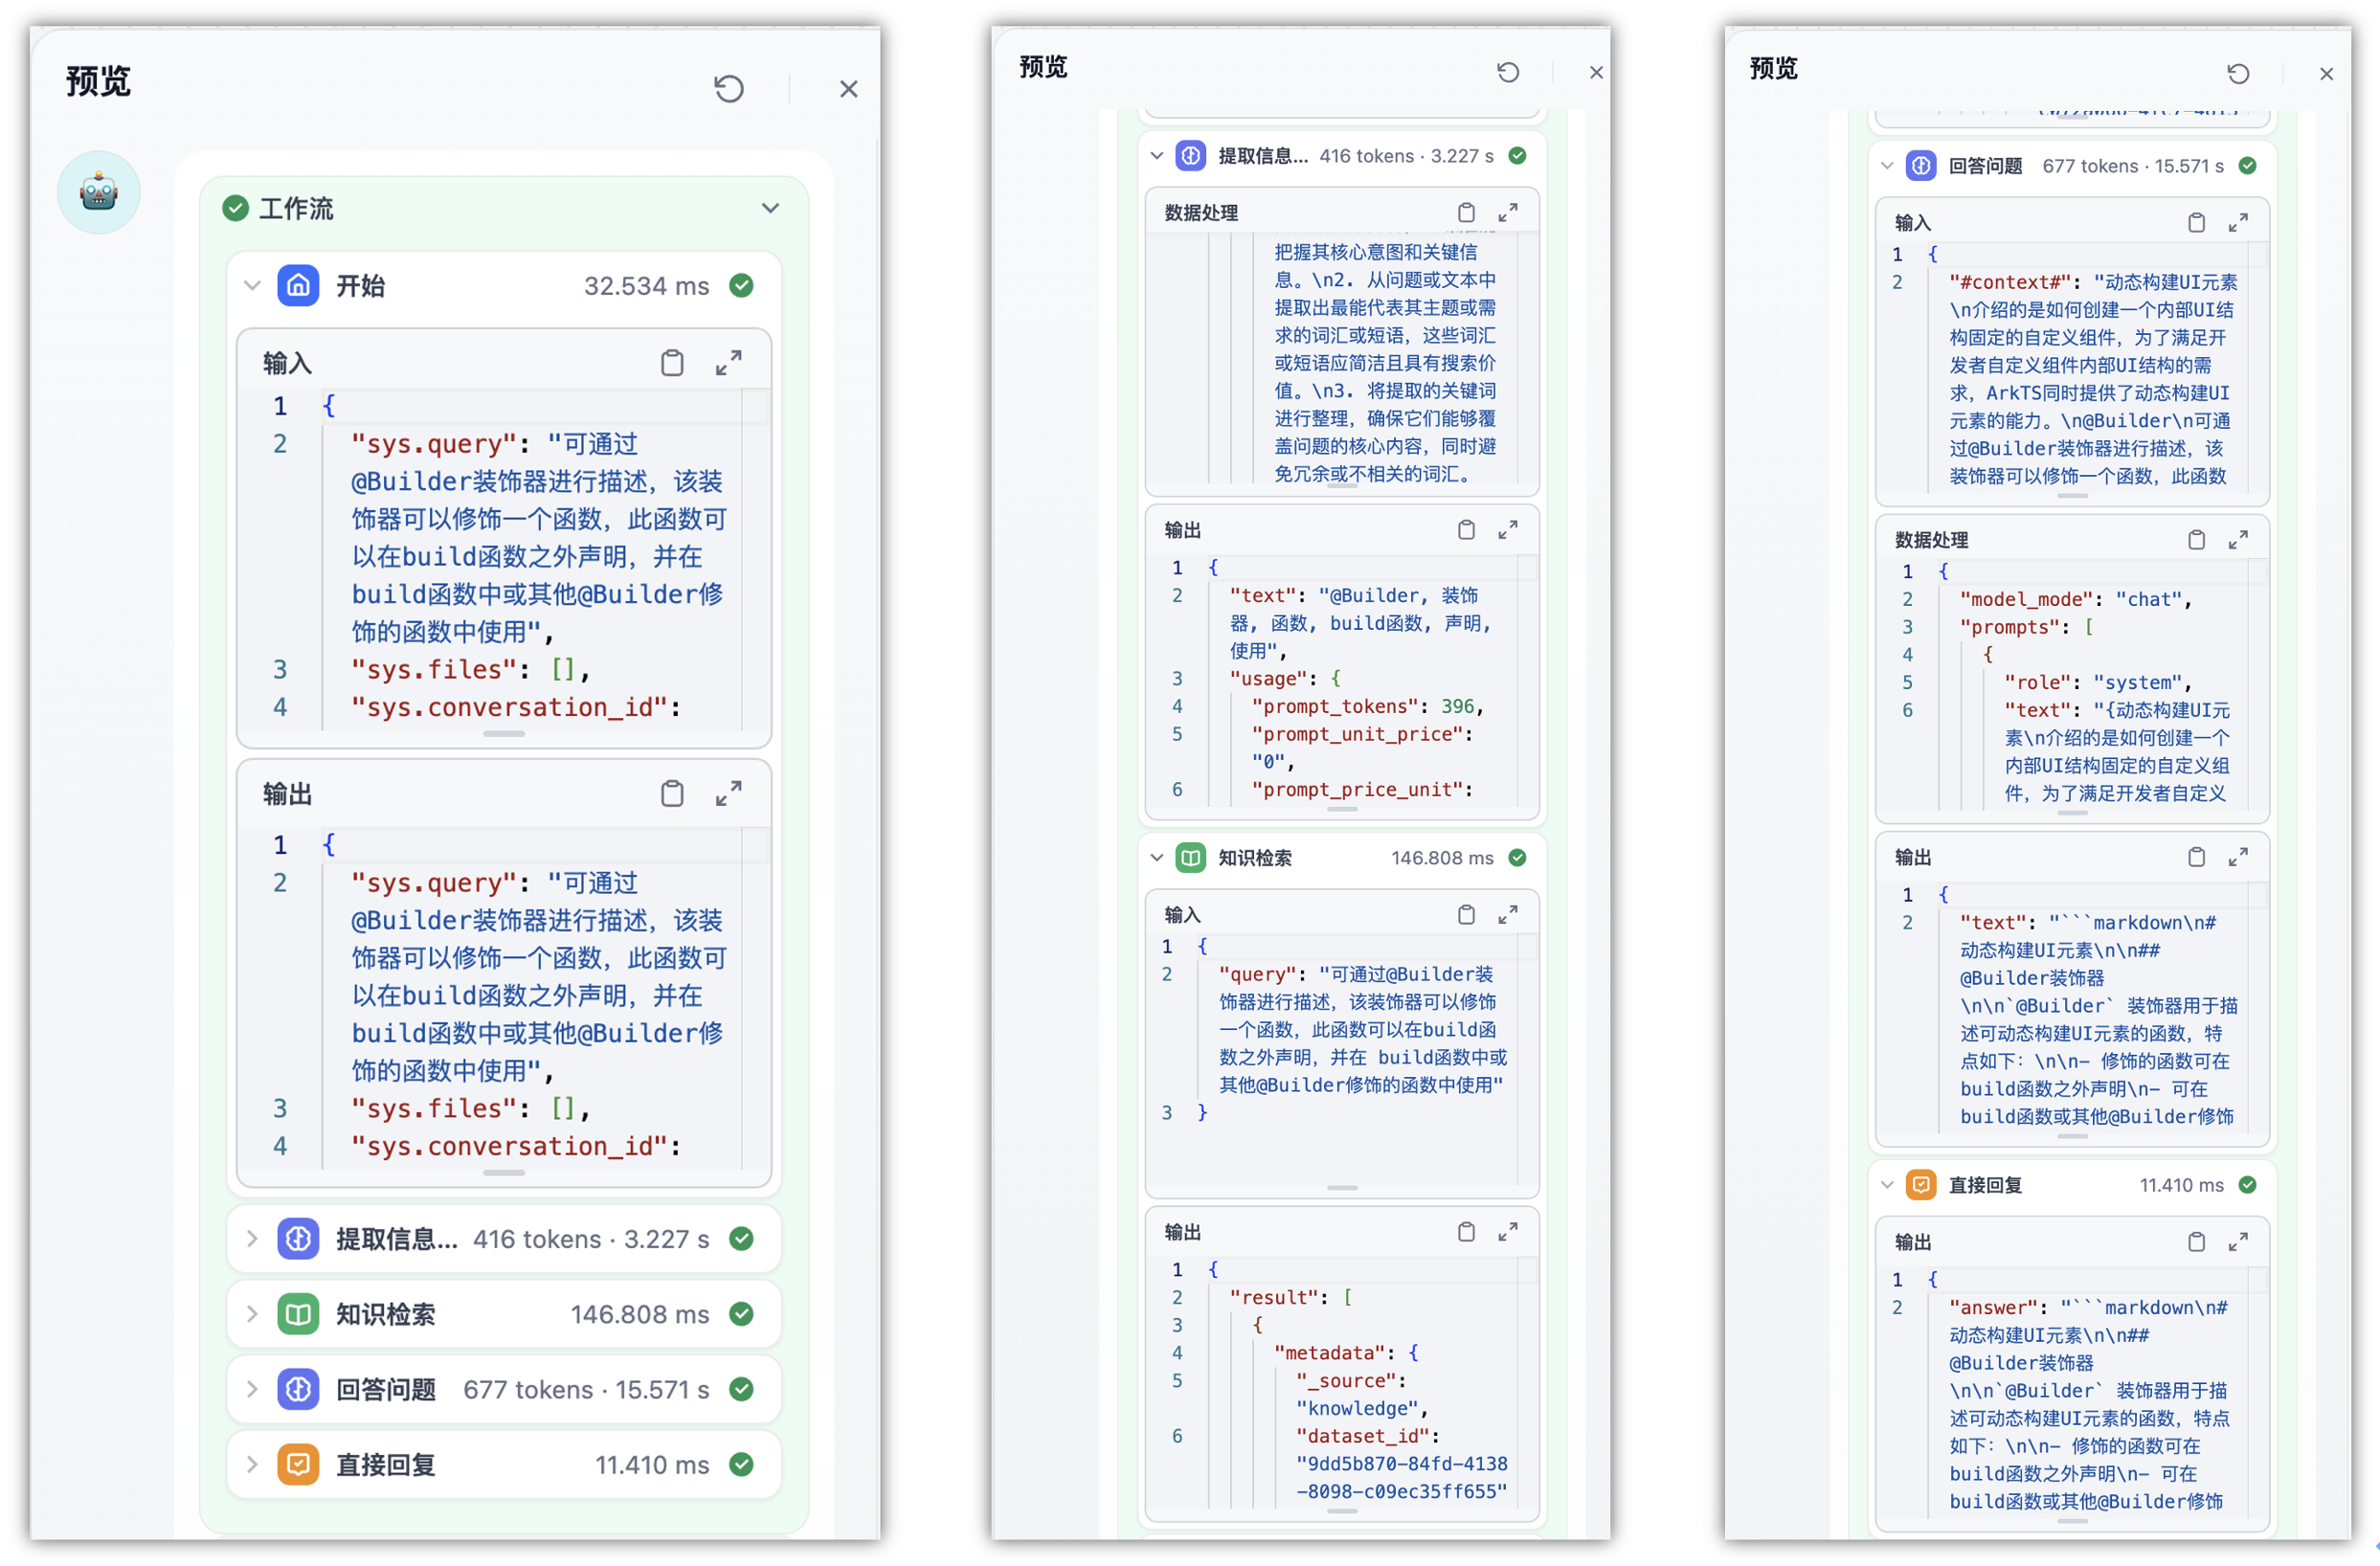Collapse the 提取信息 node in middle panel
The image size is (2380, 1566).
click(1157, 156)
